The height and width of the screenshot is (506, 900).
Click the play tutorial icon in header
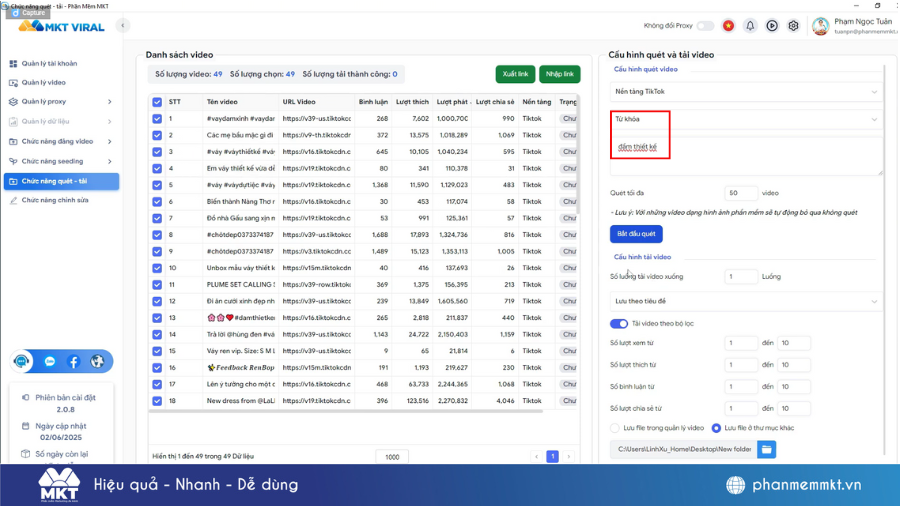[772, 26]
